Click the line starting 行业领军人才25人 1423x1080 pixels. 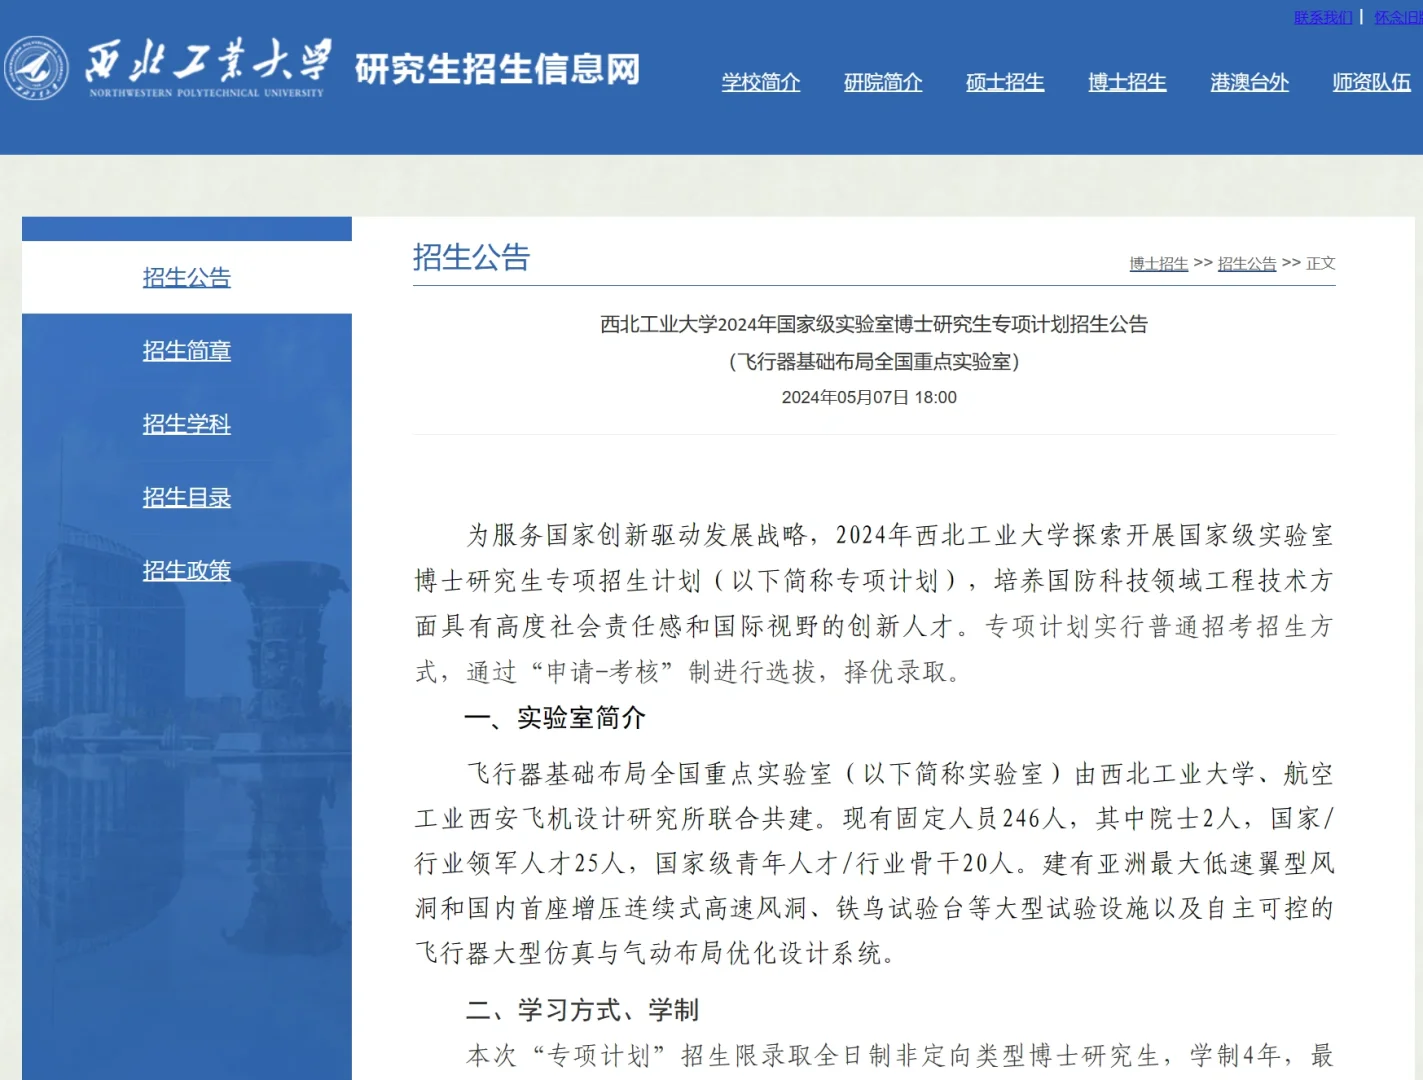click(875, 863)
